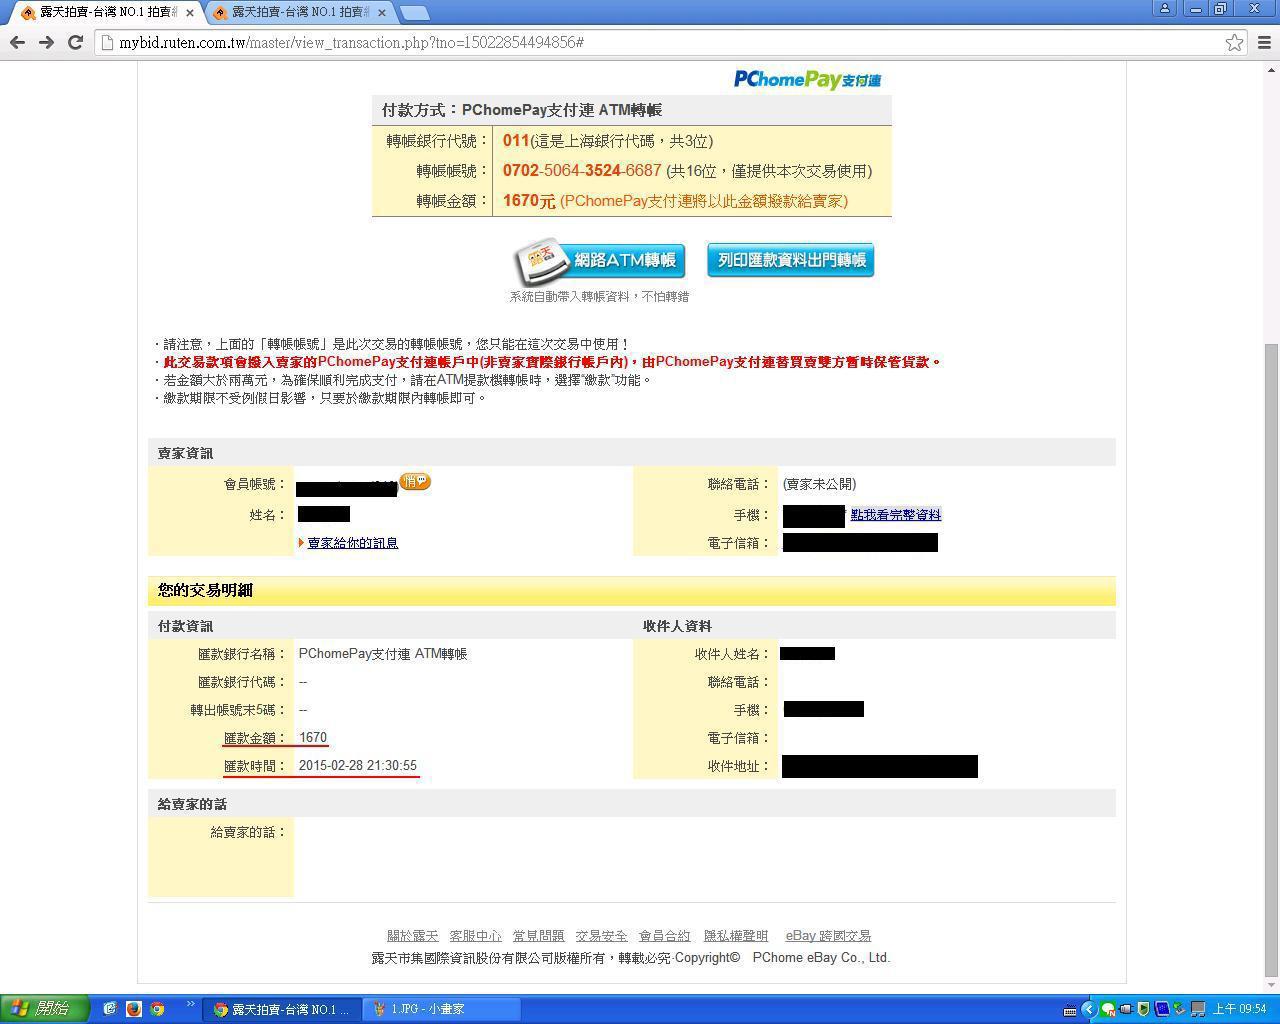Click the 您的交易明細 section header
The width and height of the screenshot is (1280, 1024).
click(x=631, y=591)
